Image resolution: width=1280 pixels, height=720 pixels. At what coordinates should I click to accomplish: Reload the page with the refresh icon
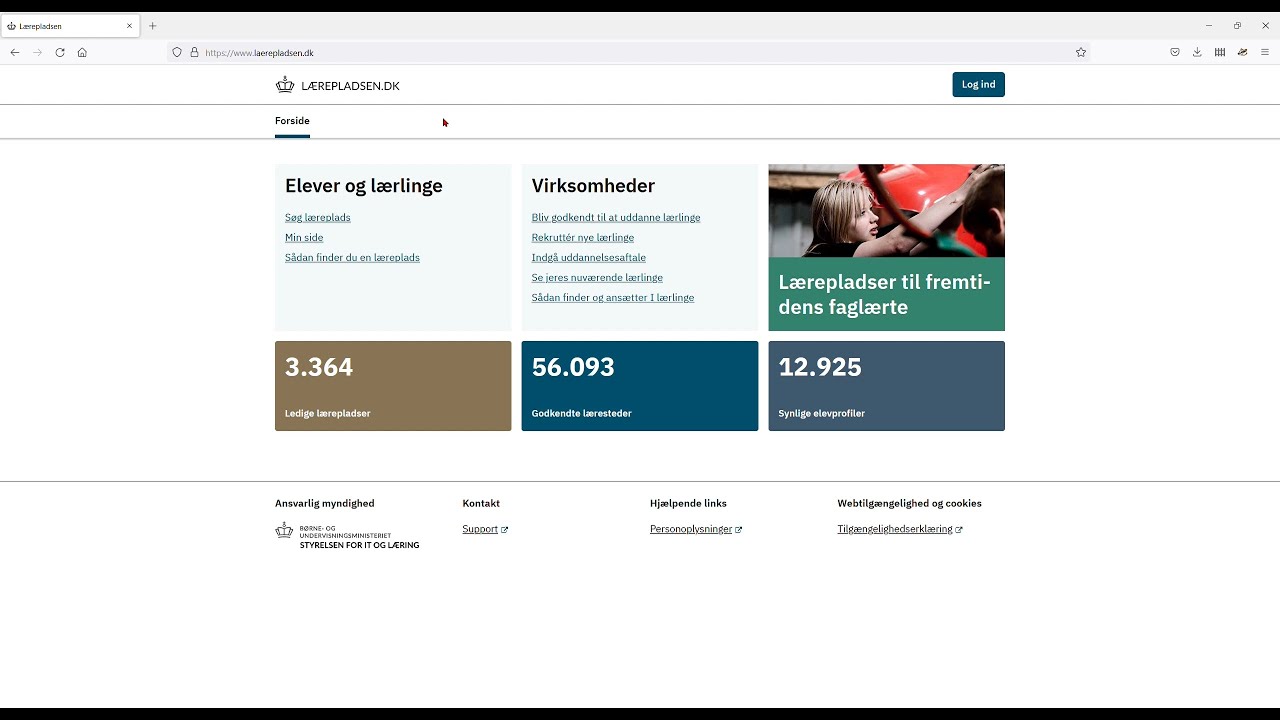click(60, 52)
